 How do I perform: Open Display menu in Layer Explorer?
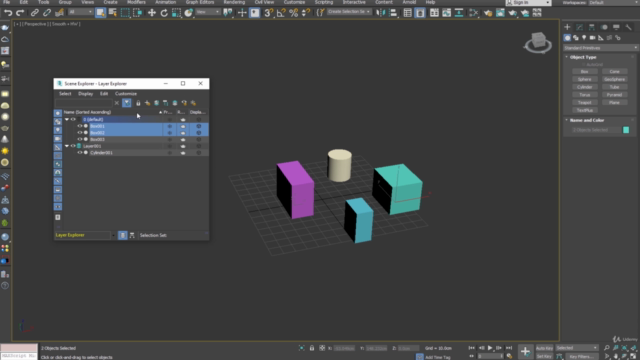pos(85,94)
